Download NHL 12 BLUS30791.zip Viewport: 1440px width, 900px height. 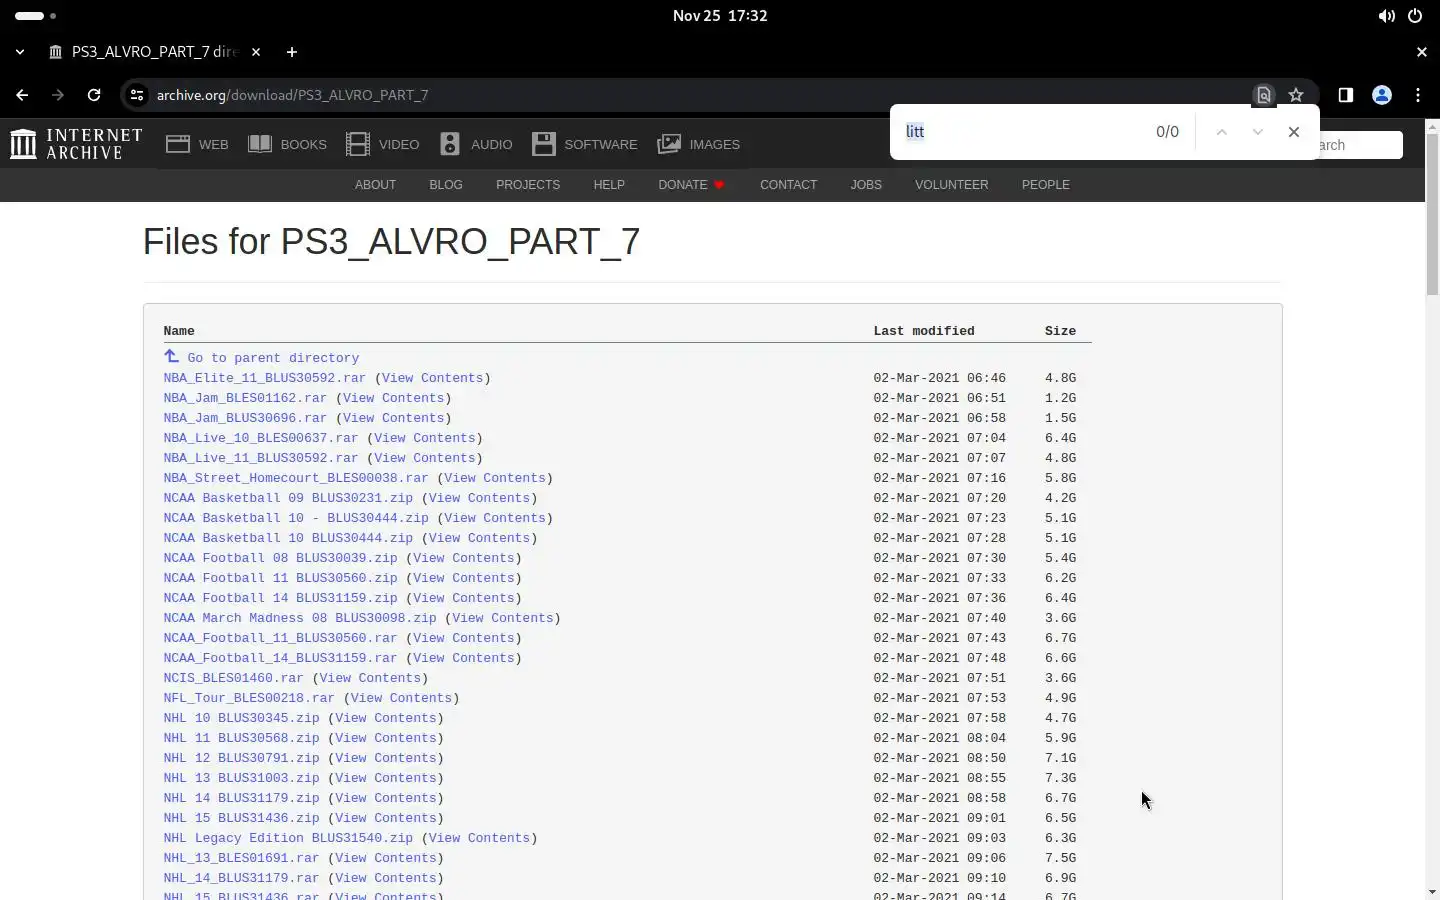tap(241, 758)
